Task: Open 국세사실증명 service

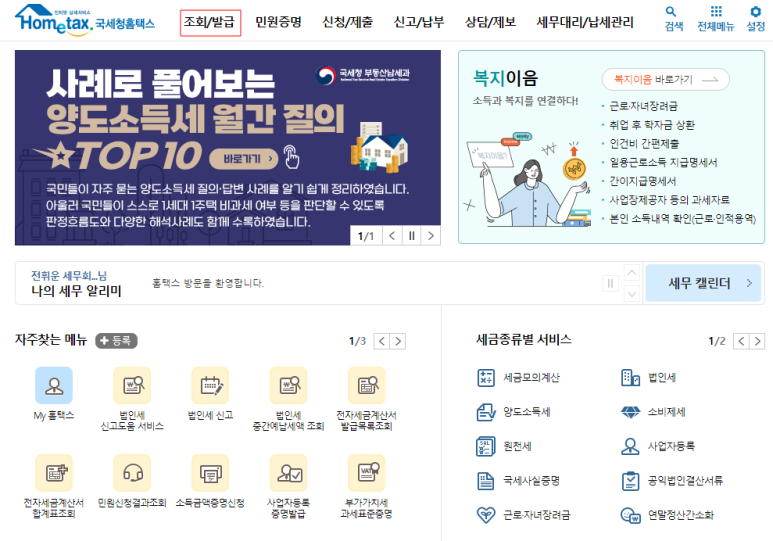Action: tap(518, 480)
